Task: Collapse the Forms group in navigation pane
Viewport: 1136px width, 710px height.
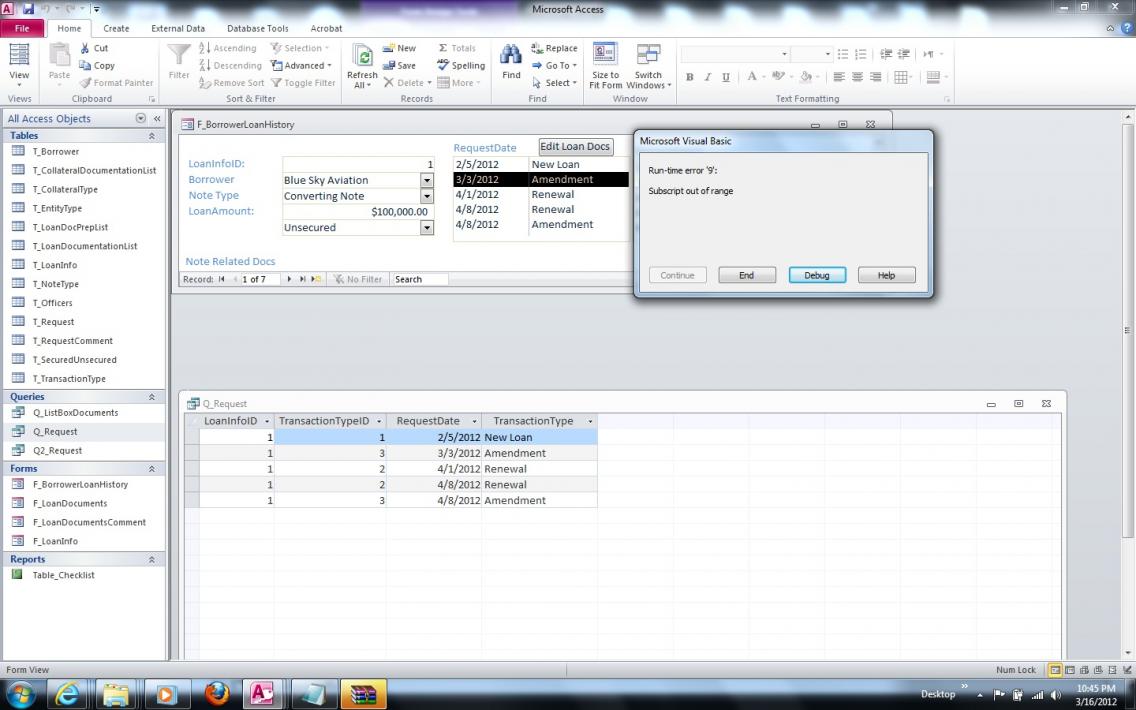Action: point(151,469)
